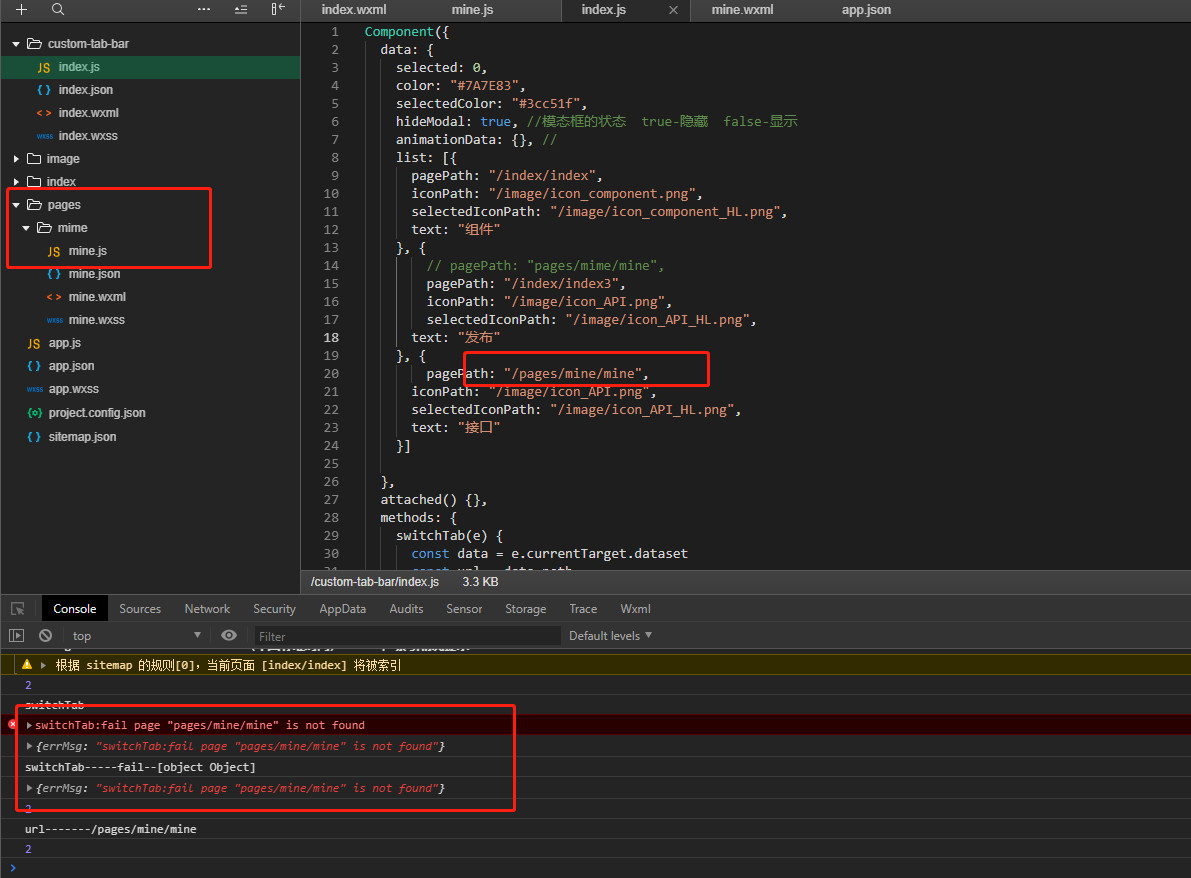Click the braces icon of app.json
This screenshot has height=878, width=1191.
point(34,366)
